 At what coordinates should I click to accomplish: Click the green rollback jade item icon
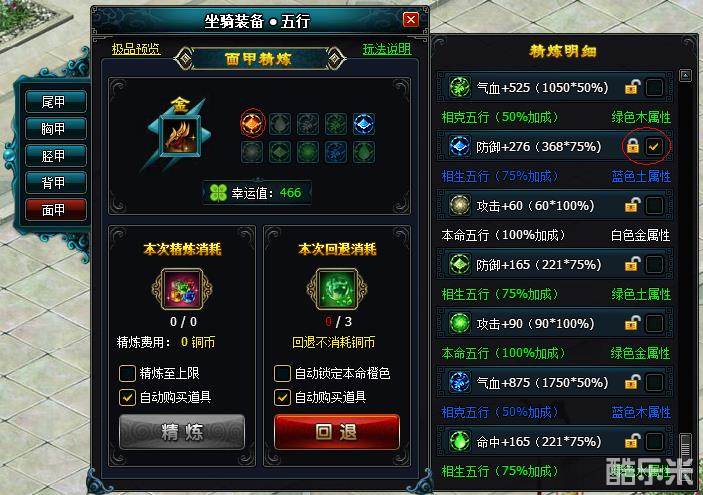click(x=337, y=289)
